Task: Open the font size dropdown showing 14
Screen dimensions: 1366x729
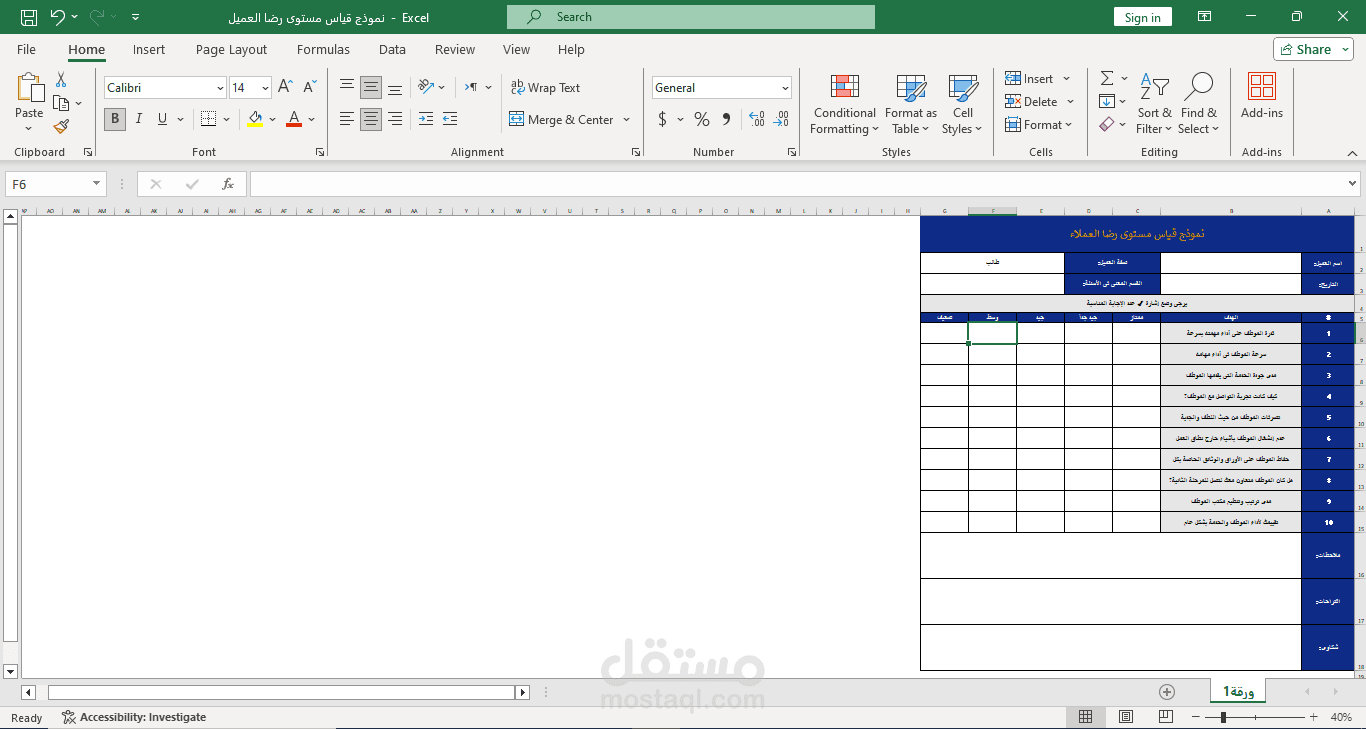Action: point(265,88)
